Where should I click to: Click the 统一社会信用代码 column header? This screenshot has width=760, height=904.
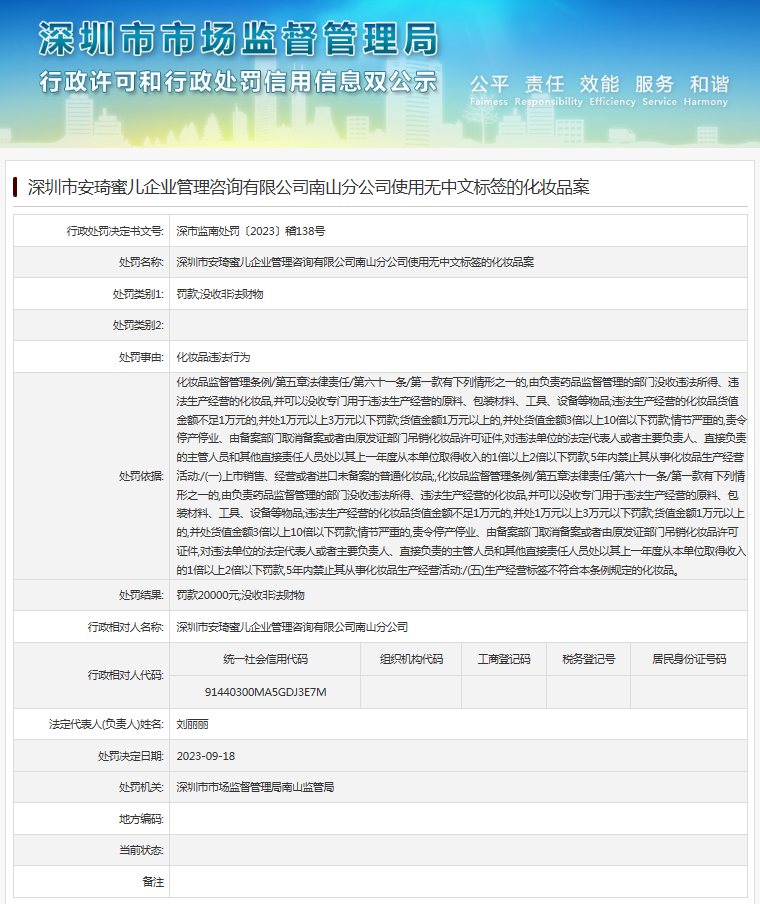point(265,659)
